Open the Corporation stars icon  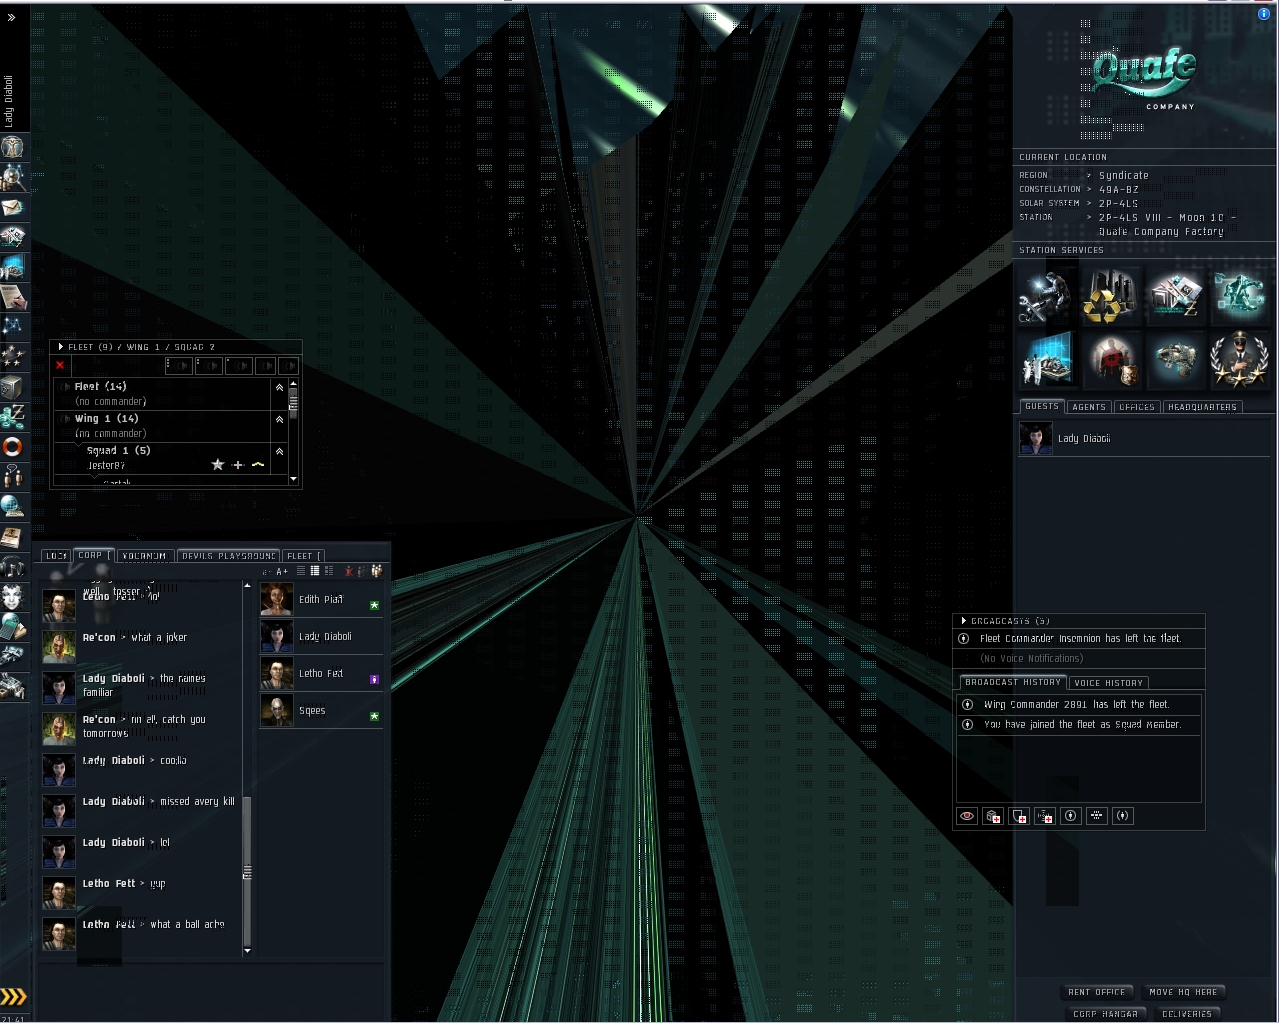(x=13, y=356)
